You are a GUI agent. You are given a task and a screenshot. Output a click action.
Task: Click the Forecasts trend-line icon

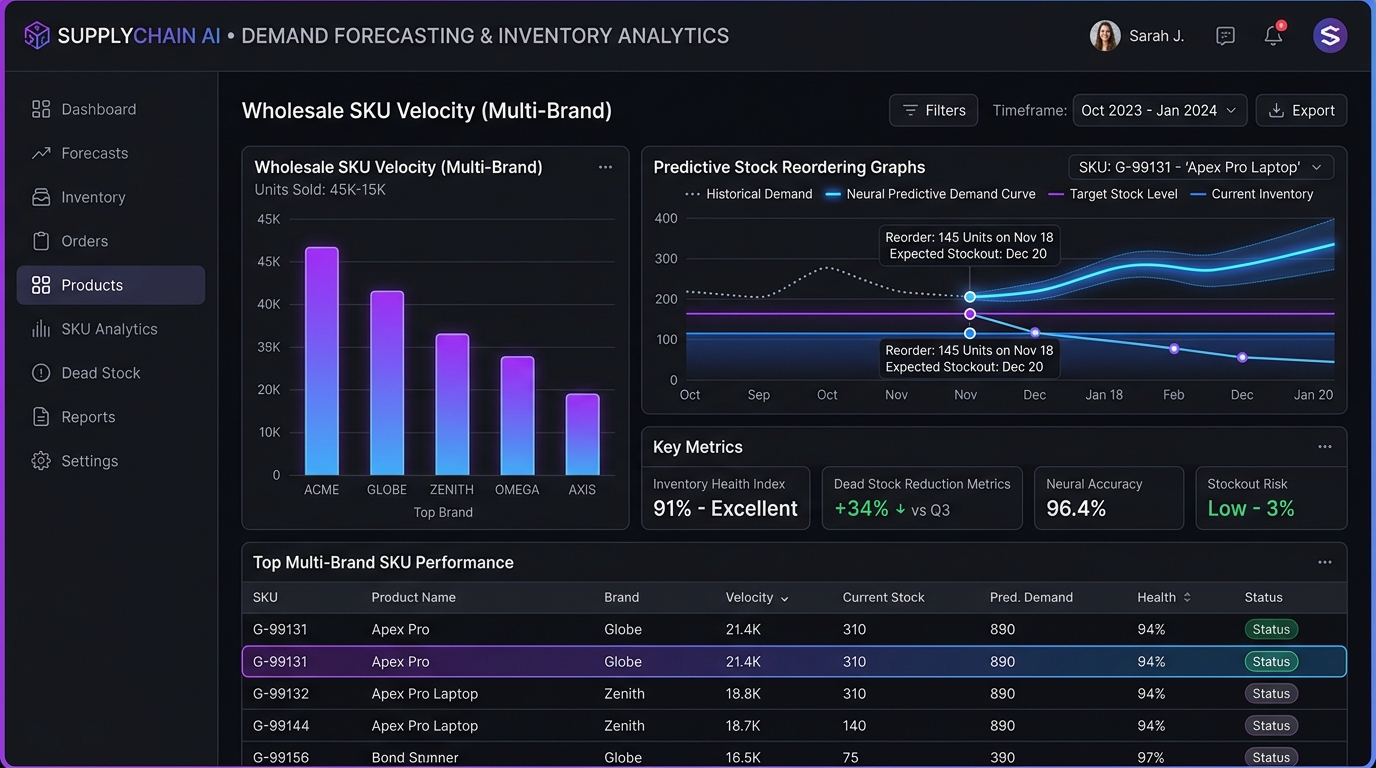pos(41,153)
